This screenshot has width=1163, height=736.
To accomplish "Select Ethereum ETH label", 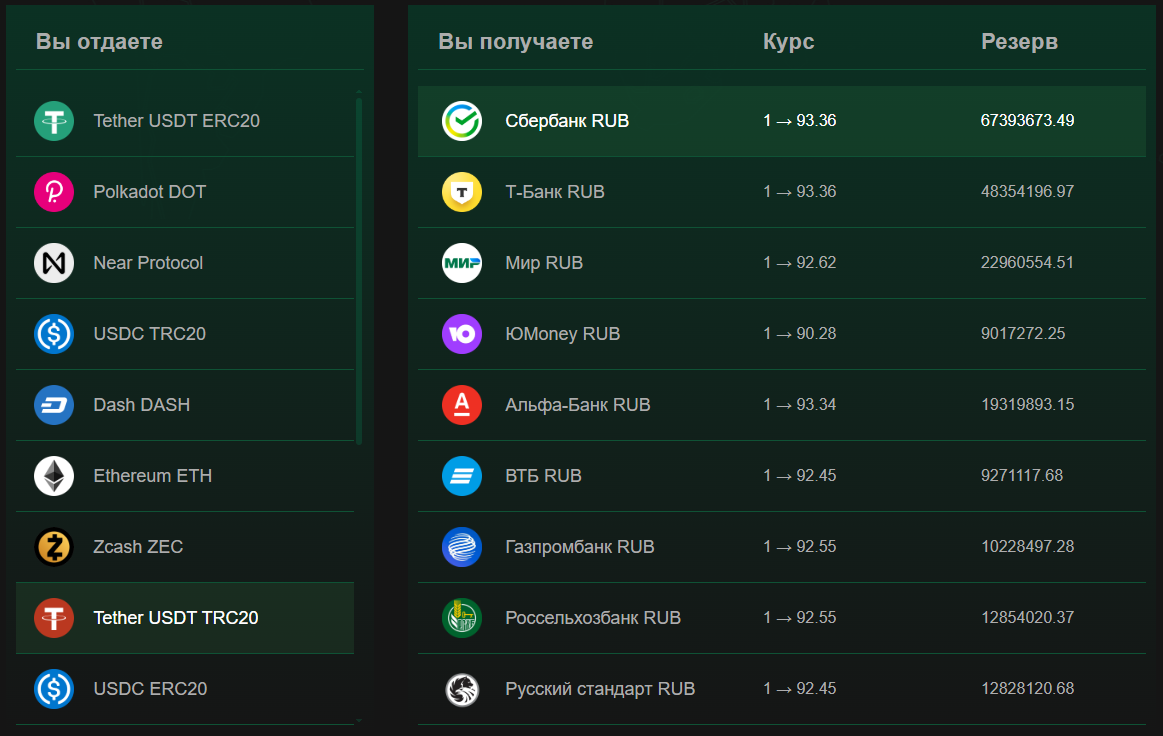I will click(153, 476).
